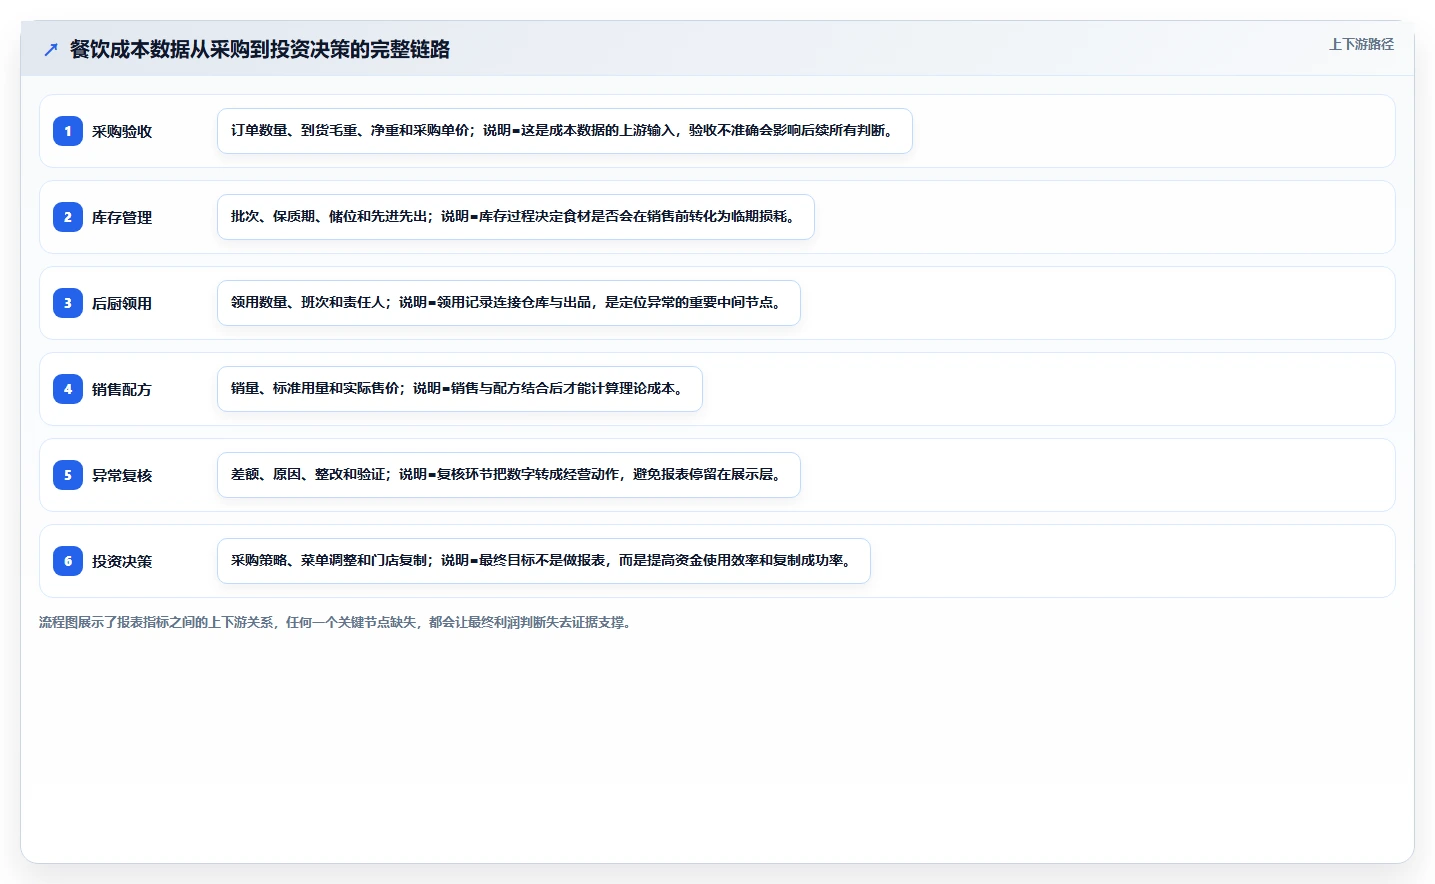Select the 异常复核 step label
Viewport: 1435px width, 884px height.
[122, 476]
